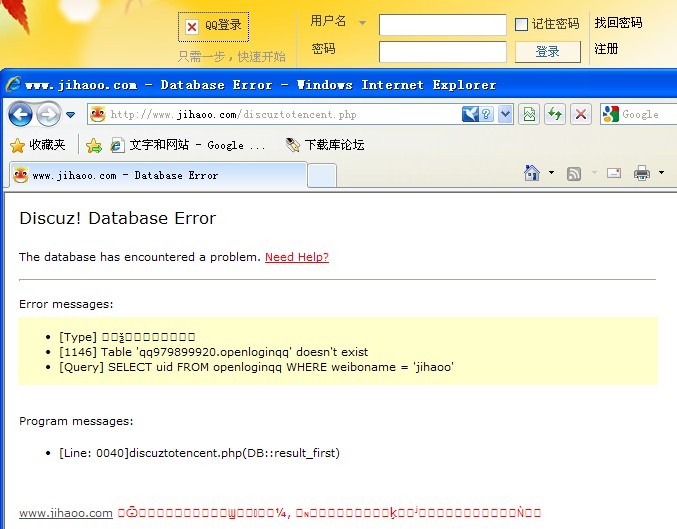677x529 pixels.
Task: Open the 下载库论坛 favorites link
Action: (x=325, y=145)
